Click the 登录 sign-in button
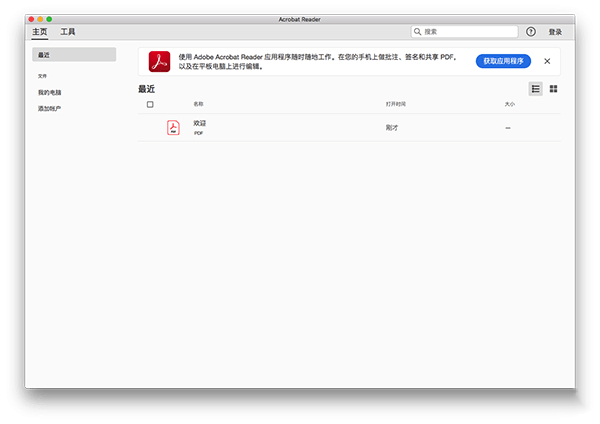 pos(555,32)
